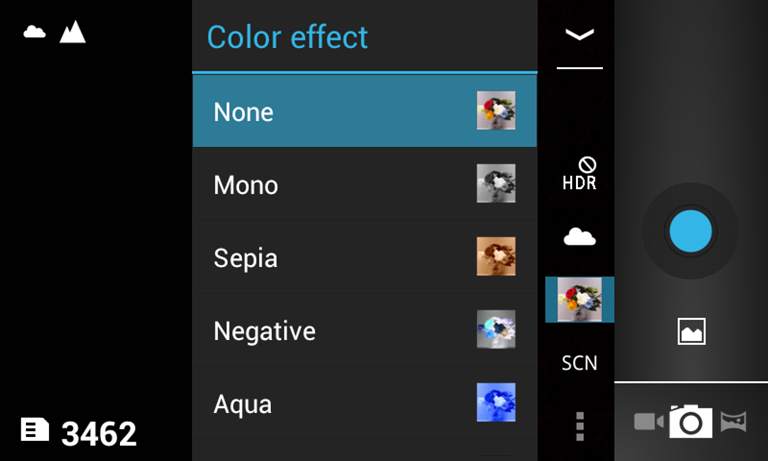Tap the mountain scene indicator icon
This screenshot has height=461, width=768.
click(72, 32)
